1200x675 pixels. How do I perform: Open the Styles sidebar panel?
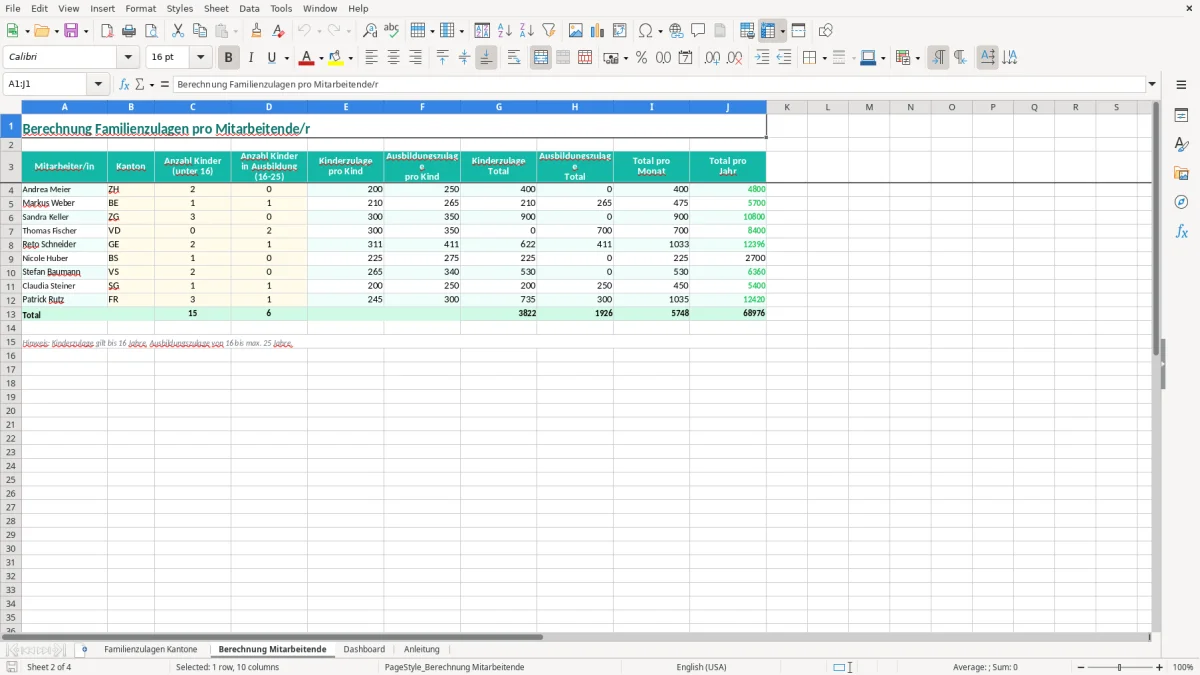(x=1181, y=145)
